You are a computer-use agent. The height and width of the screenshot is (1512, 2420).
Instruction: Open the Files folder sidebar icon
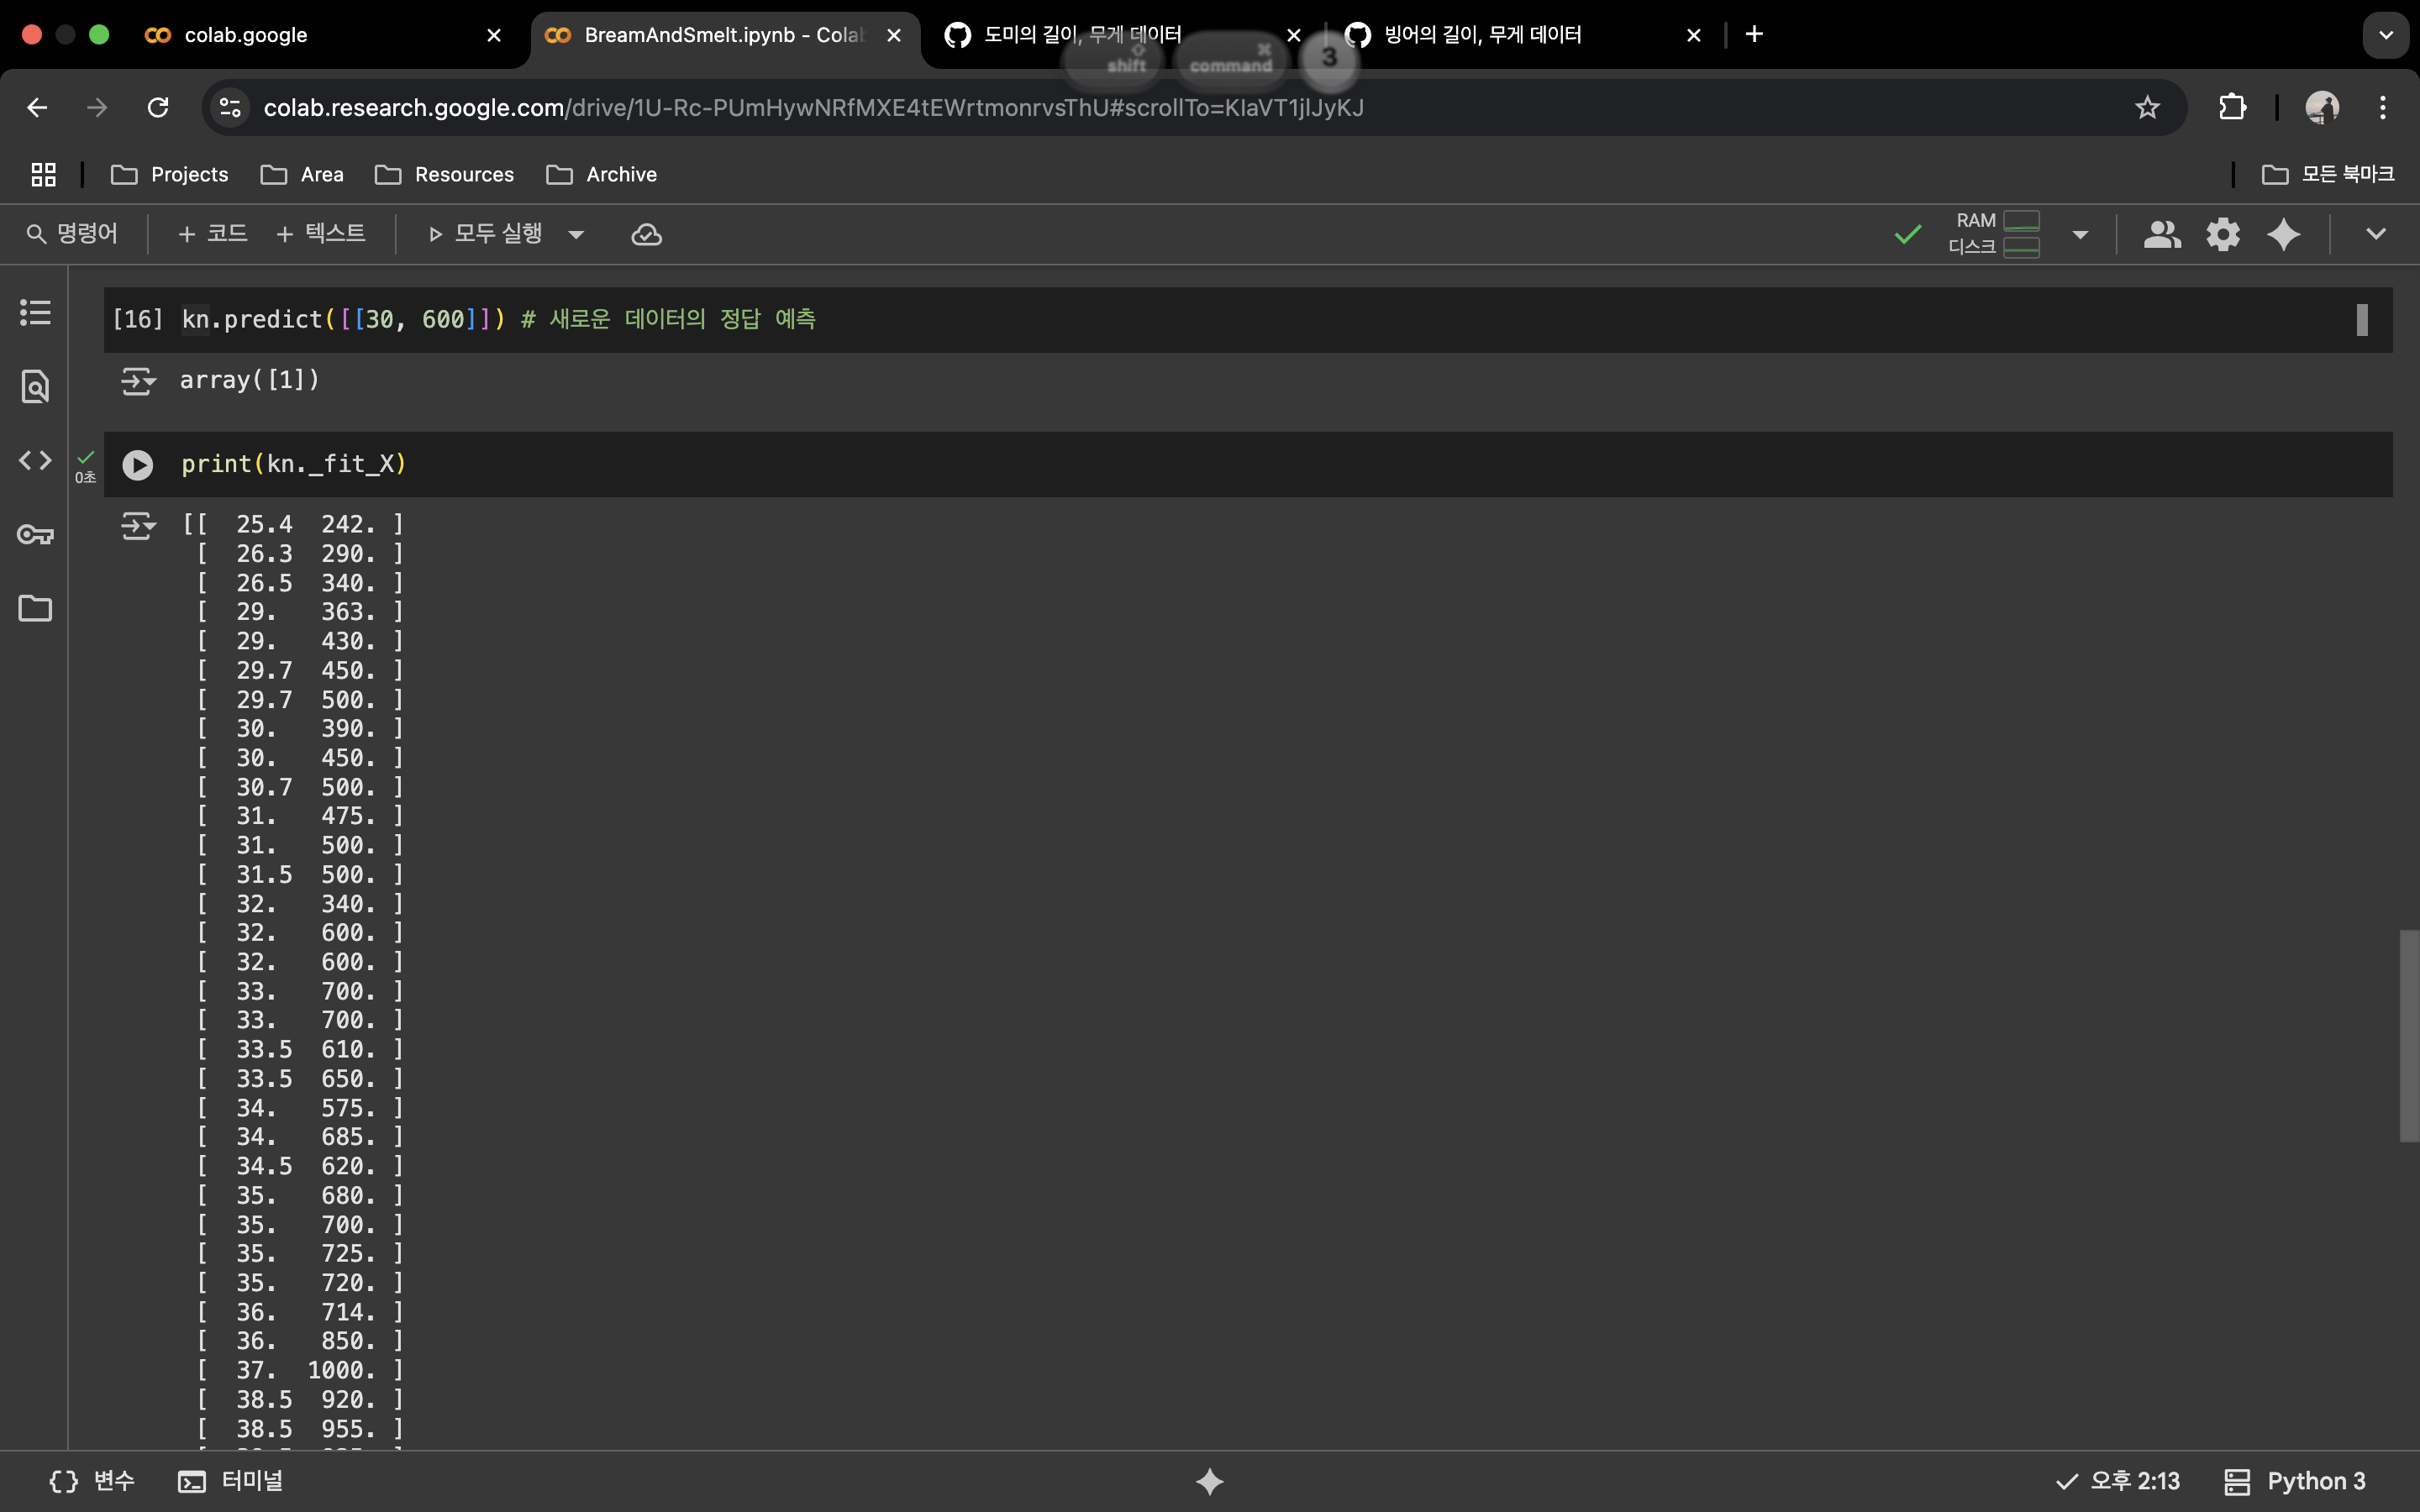(x=35, y=608)
